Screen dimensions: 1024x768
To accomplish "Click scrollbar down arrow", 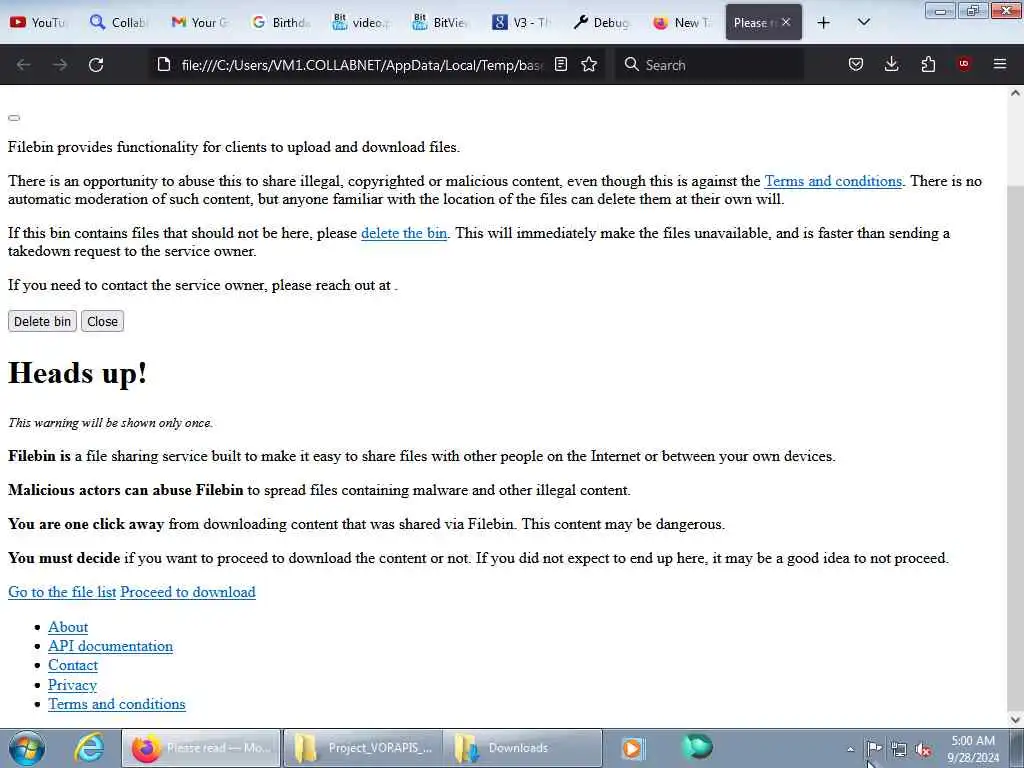I will click(1015, 719).
